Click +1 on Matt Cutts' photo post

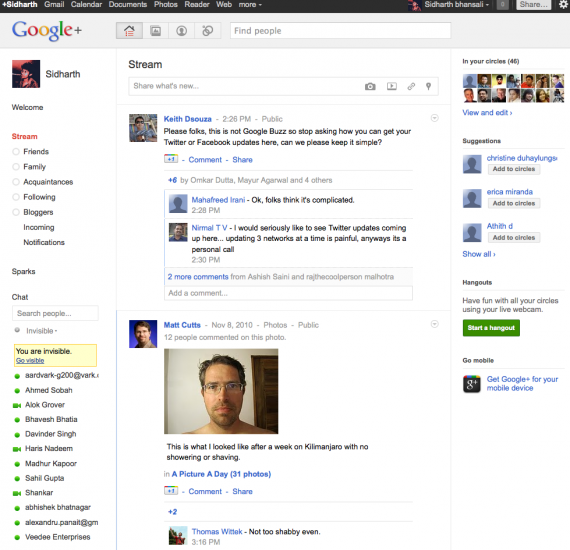coord(171,490)
